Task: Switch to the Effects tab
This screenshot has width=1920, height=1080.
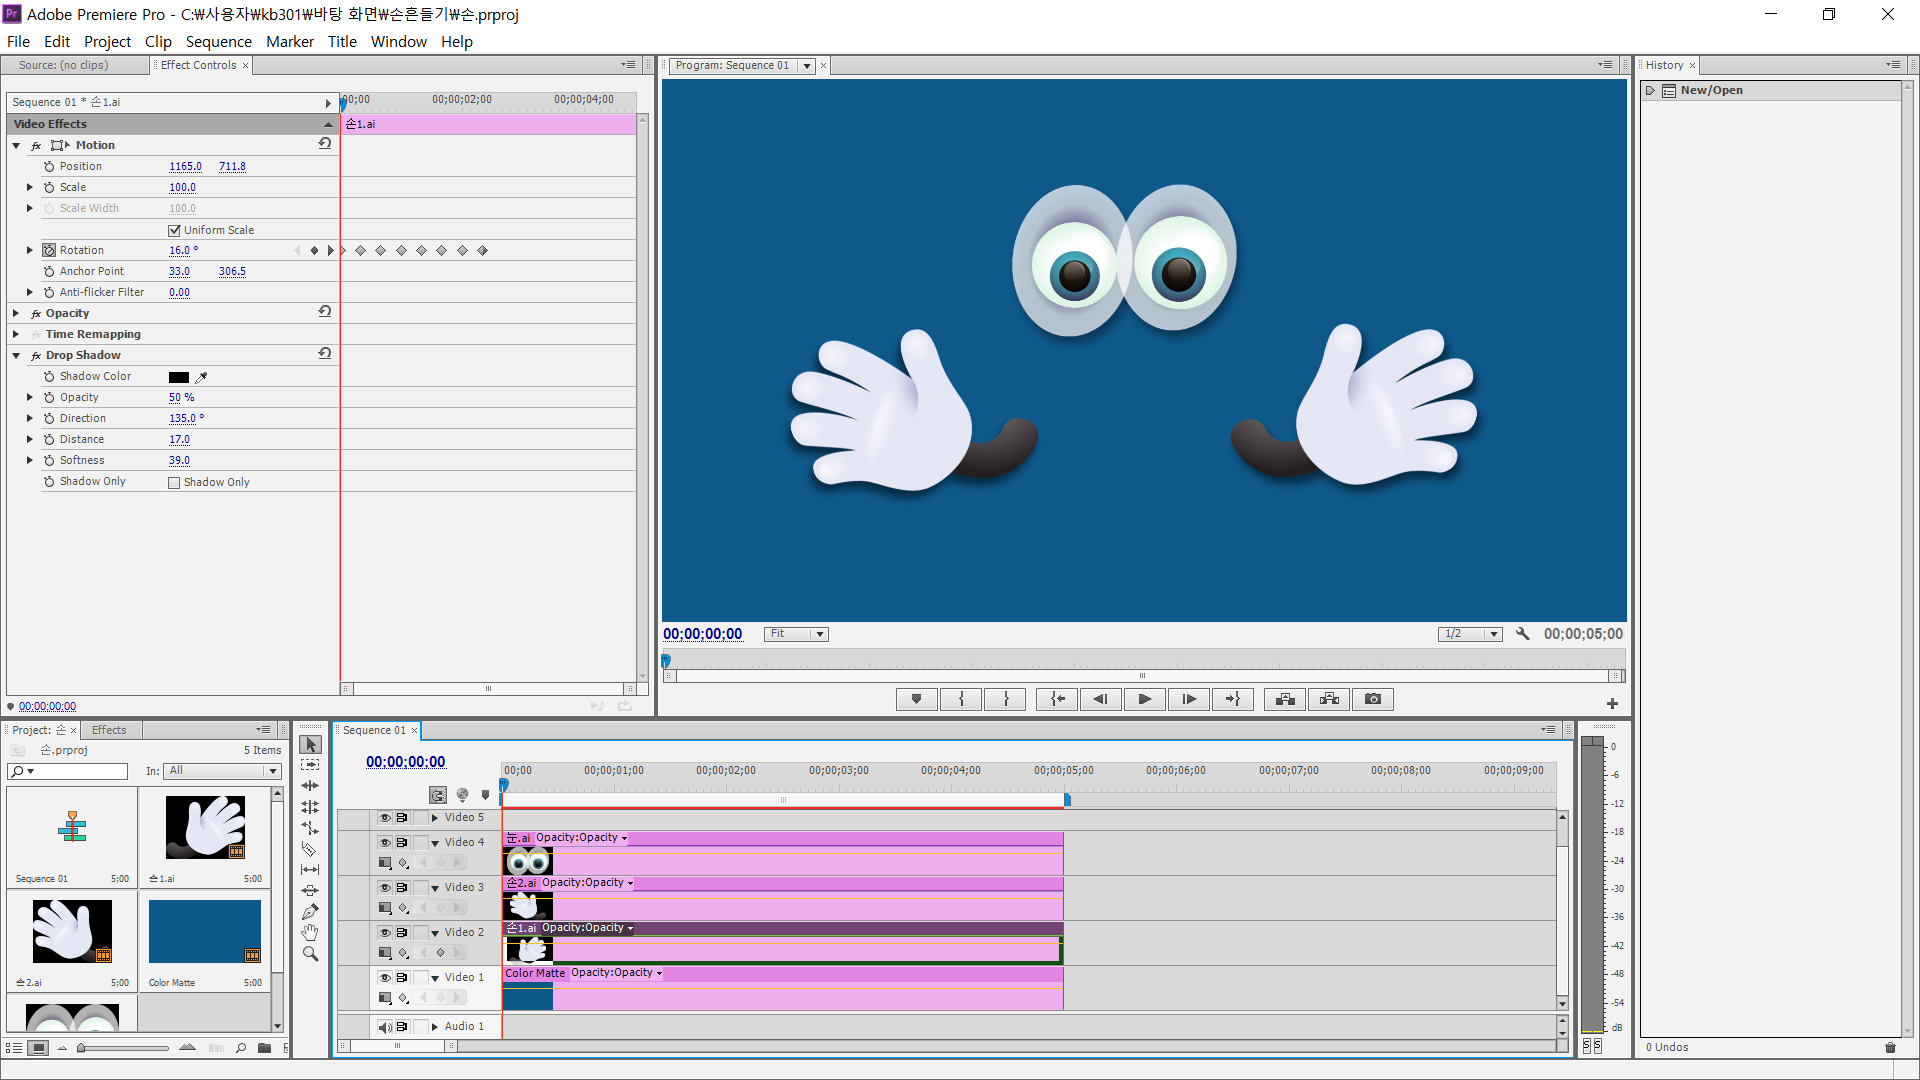Action: pyautogui.click(x=109, y=730)
